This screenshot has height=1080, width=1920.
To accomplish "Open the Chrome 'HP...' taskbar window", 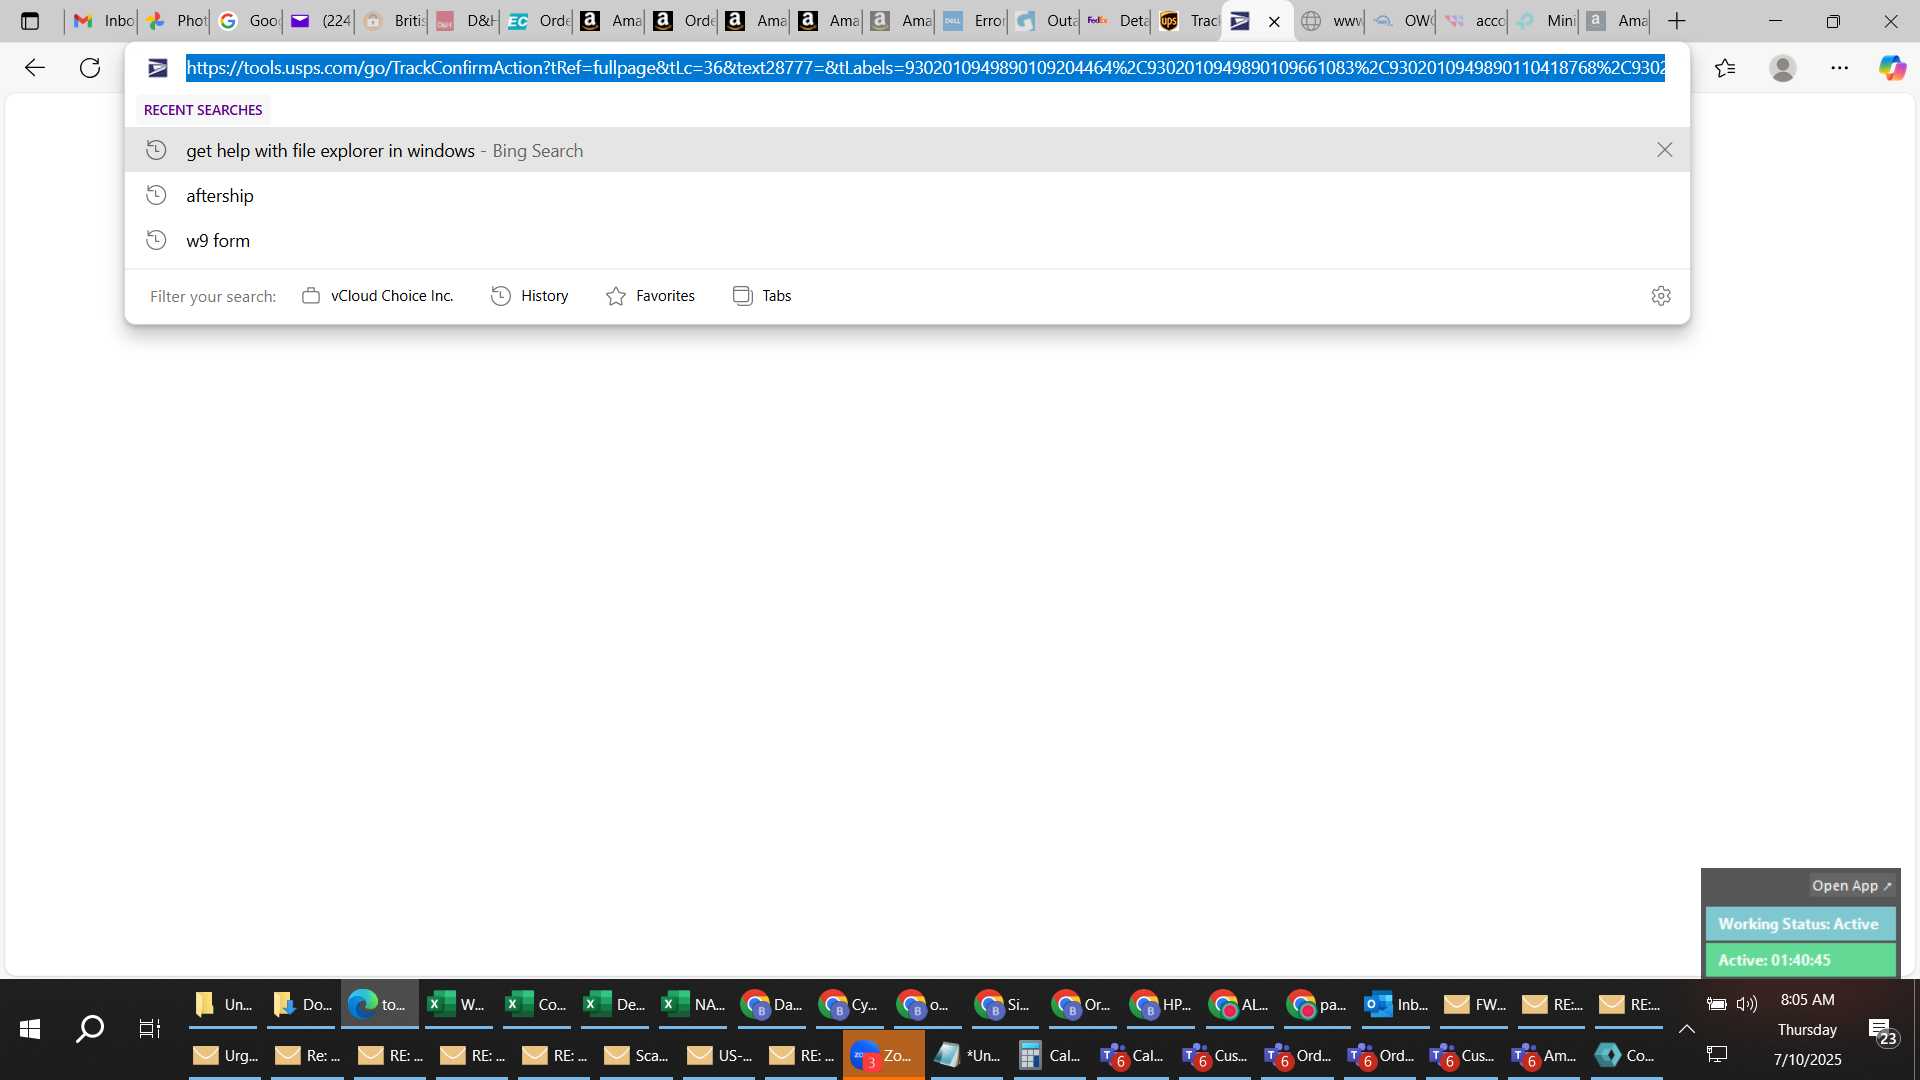I will (x=1161, y=1005).
